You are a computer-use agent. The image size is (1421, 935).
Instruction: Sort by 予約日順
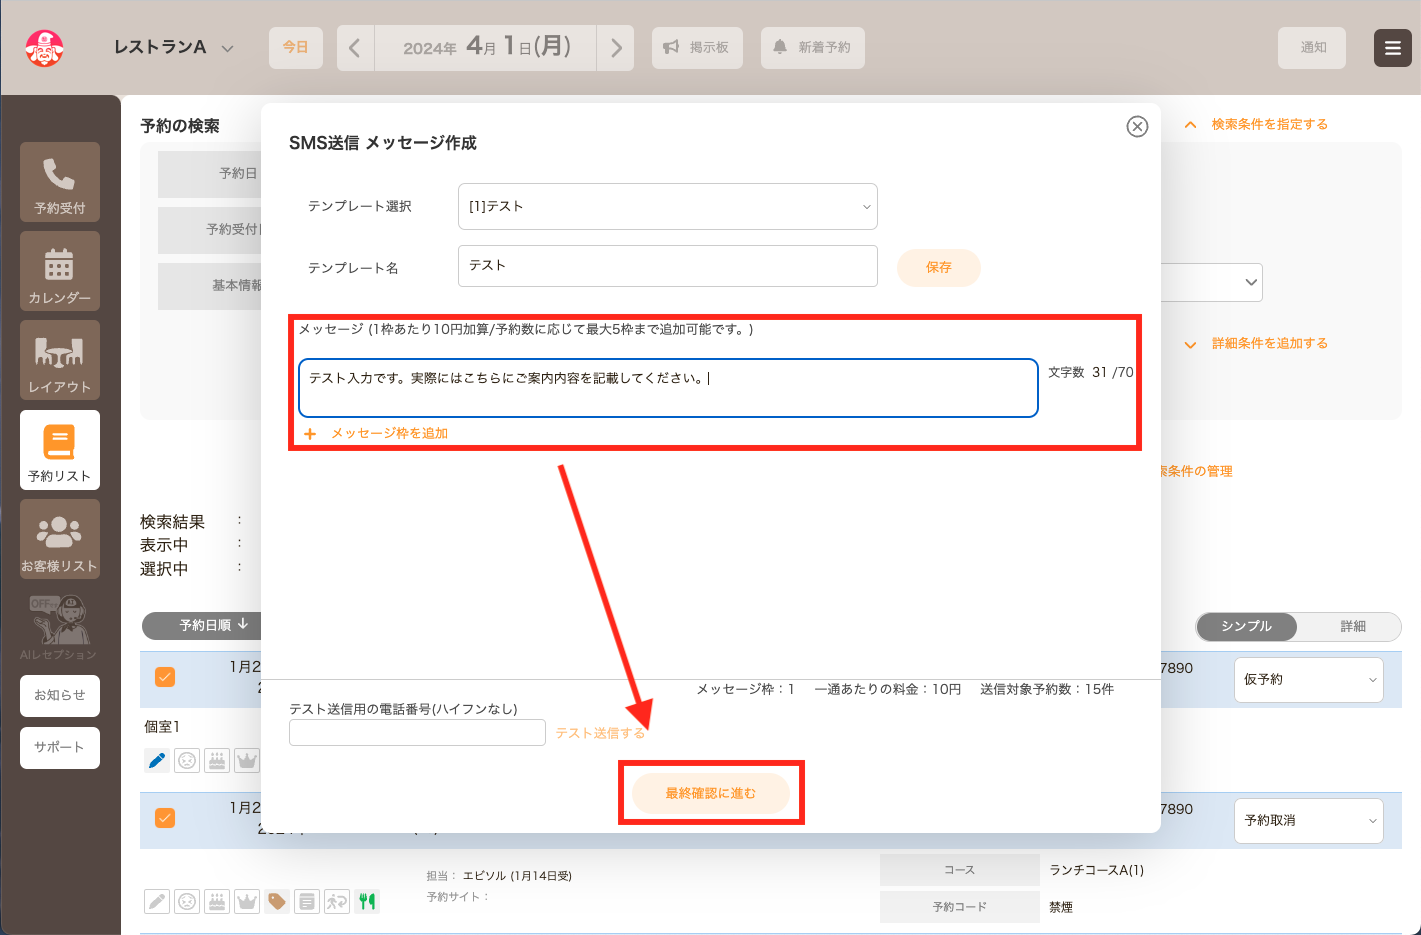[204, 625]
